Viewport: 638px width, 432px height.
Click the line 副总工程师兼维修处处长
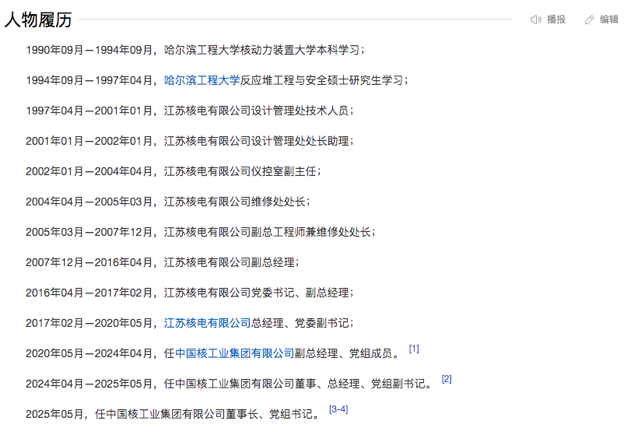[x=201, y=232]
